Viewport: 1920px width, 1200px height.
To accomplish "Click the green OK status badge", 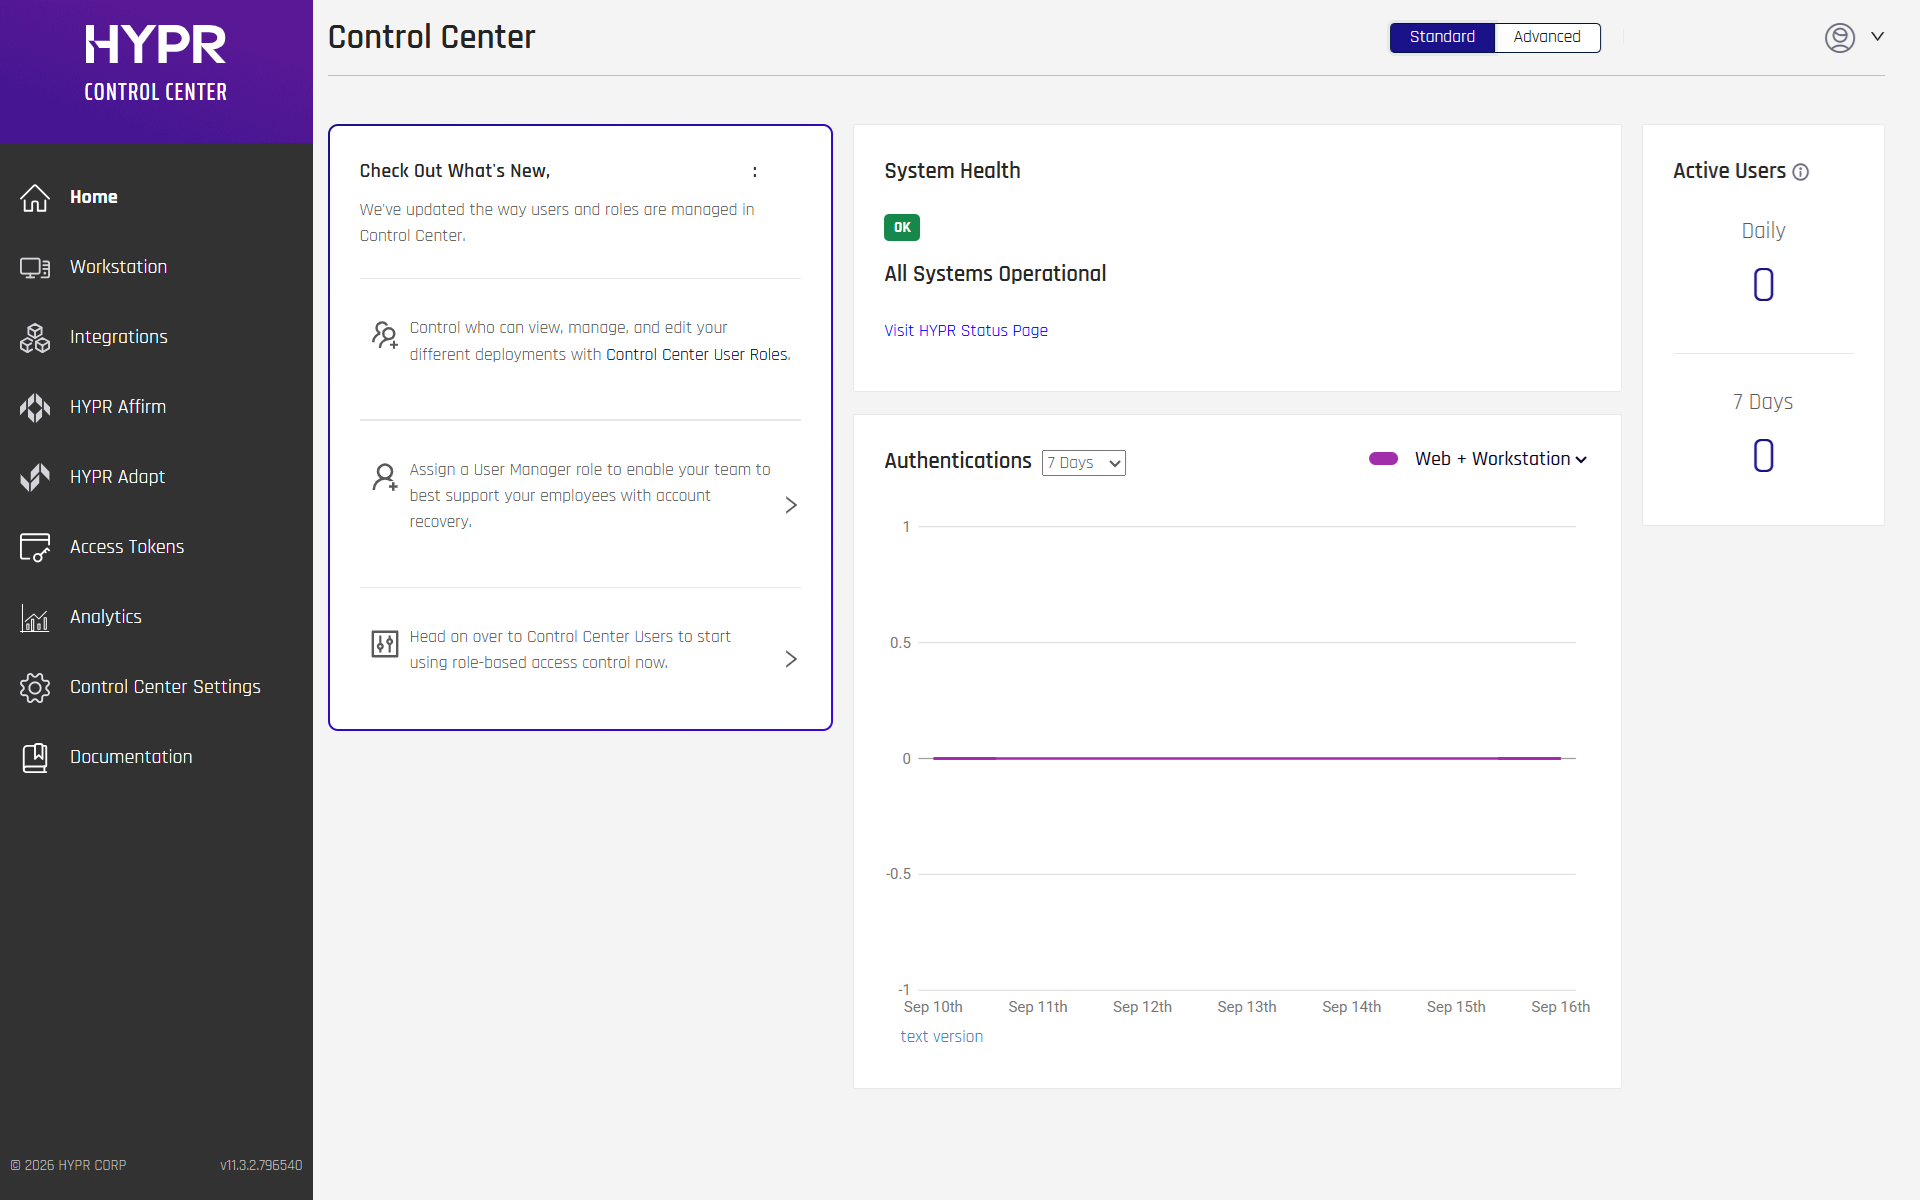I will click(x=902, y=228).
